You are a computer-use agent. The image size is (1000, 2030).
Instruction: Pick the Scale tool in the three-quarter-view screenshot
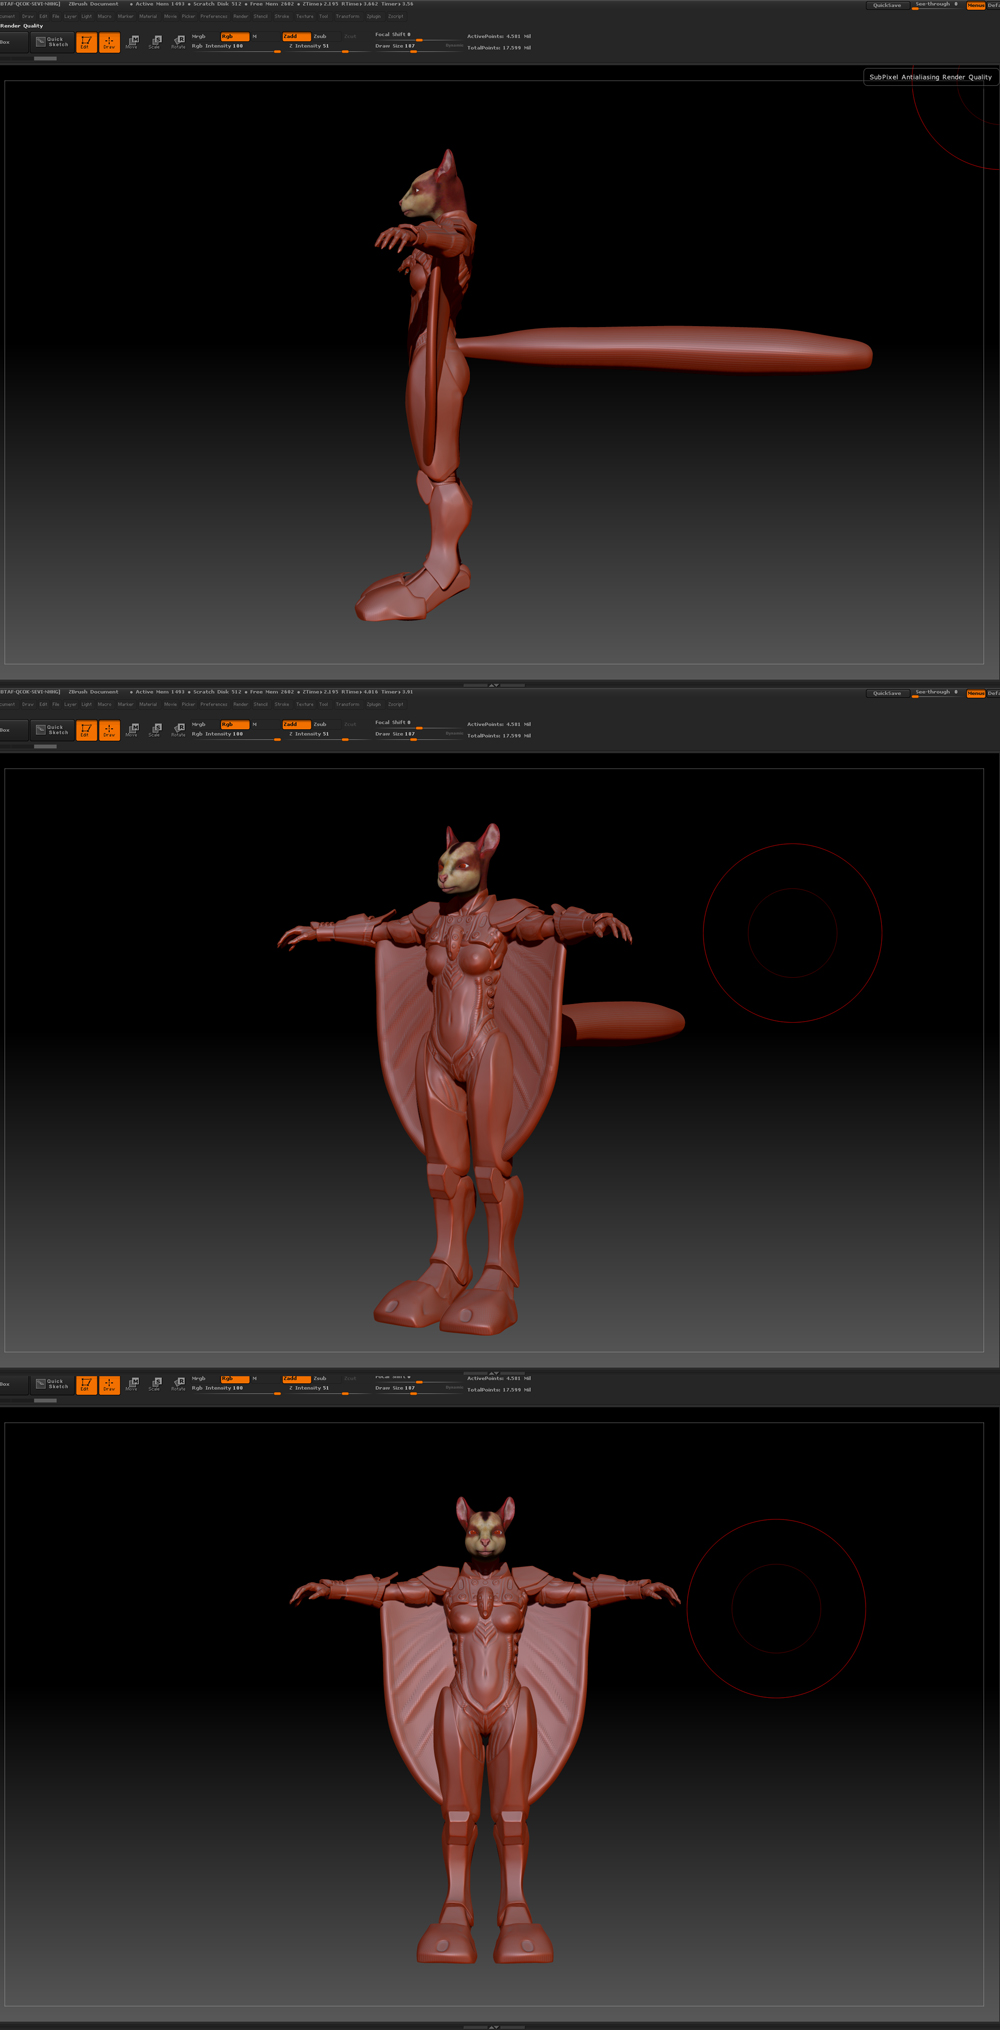155,730
